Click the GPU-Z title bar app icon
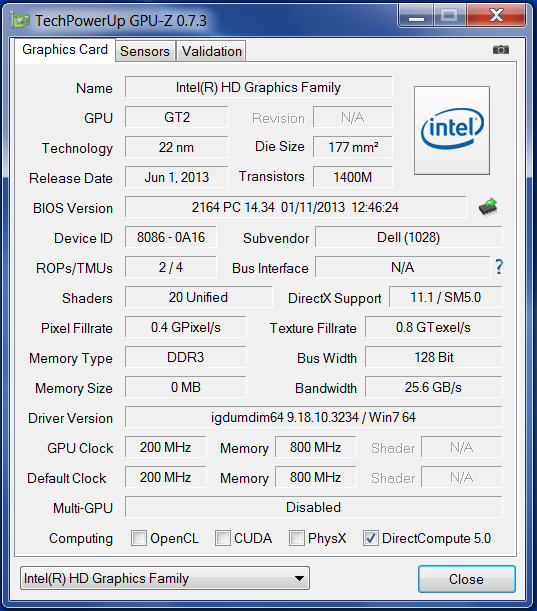 coord(20,20)
